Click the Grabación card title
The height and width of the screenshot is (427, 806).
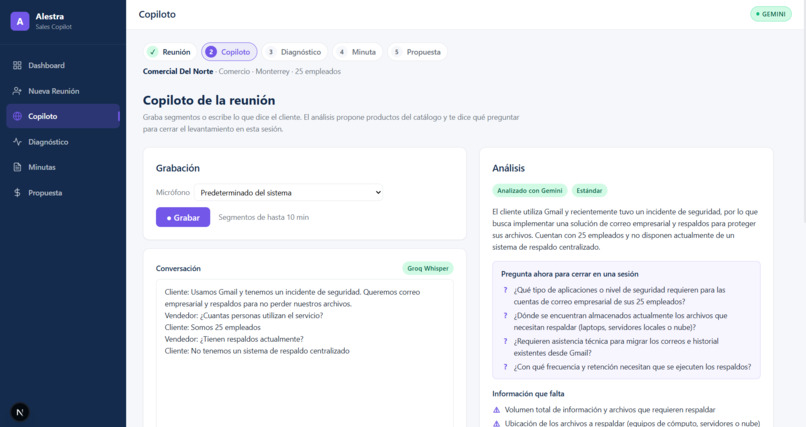pos(178,168)
